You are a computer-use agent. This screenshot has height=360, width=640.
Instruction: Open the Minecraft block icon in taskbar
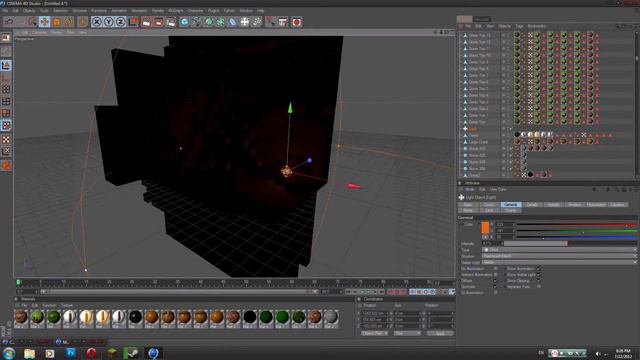click(x=112, y=353)
